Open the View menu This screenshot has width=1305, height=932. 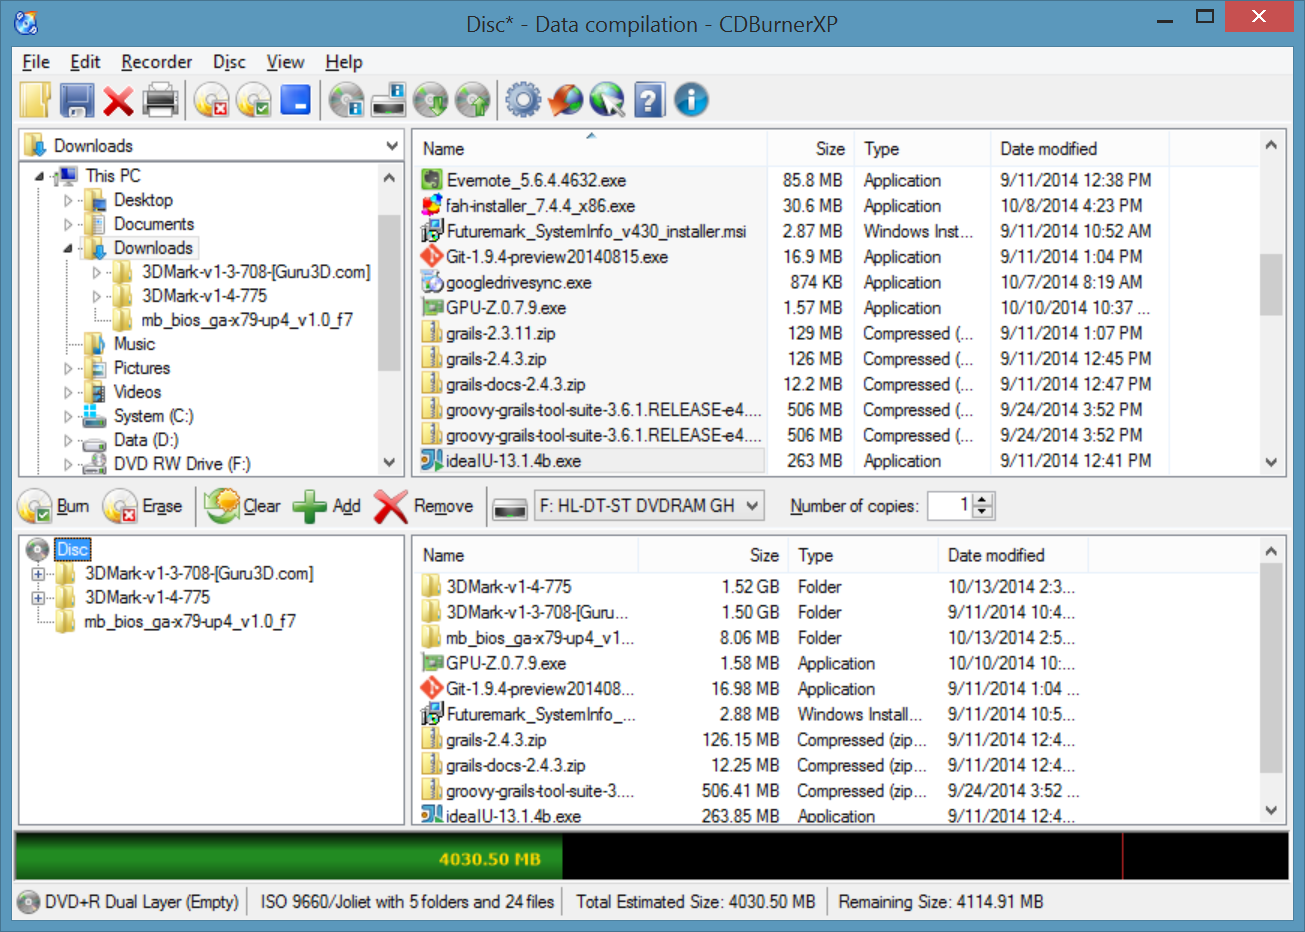coord(285,62)
